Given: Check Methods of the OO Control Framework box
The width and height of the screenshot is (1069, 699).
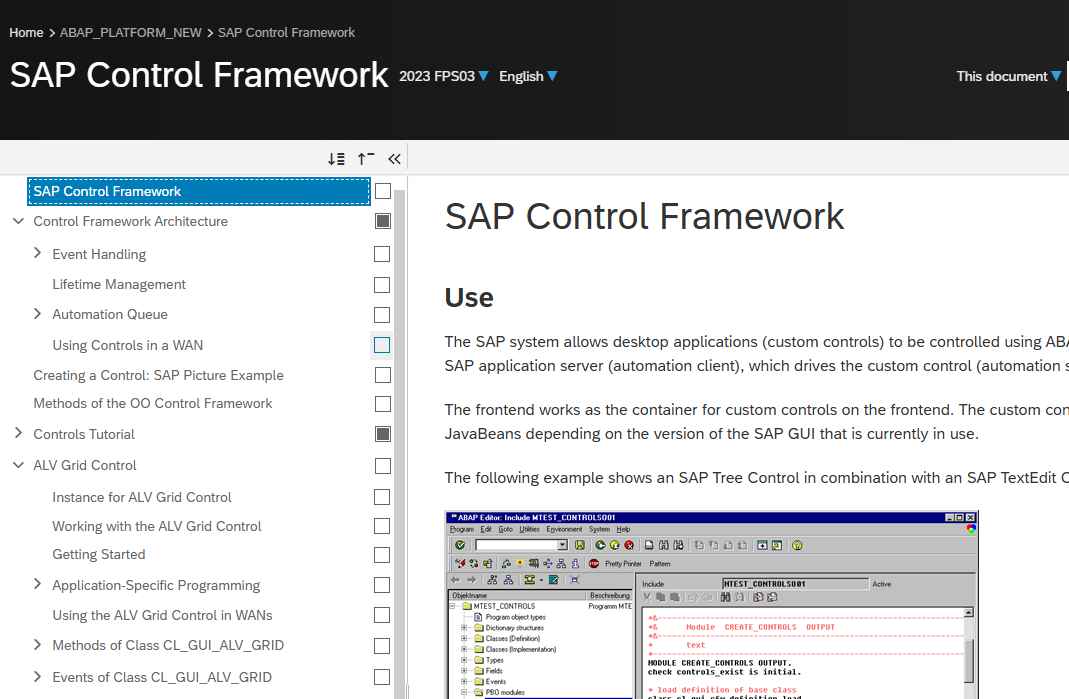Looking at the screenshot, I should [x=383, y=404].
